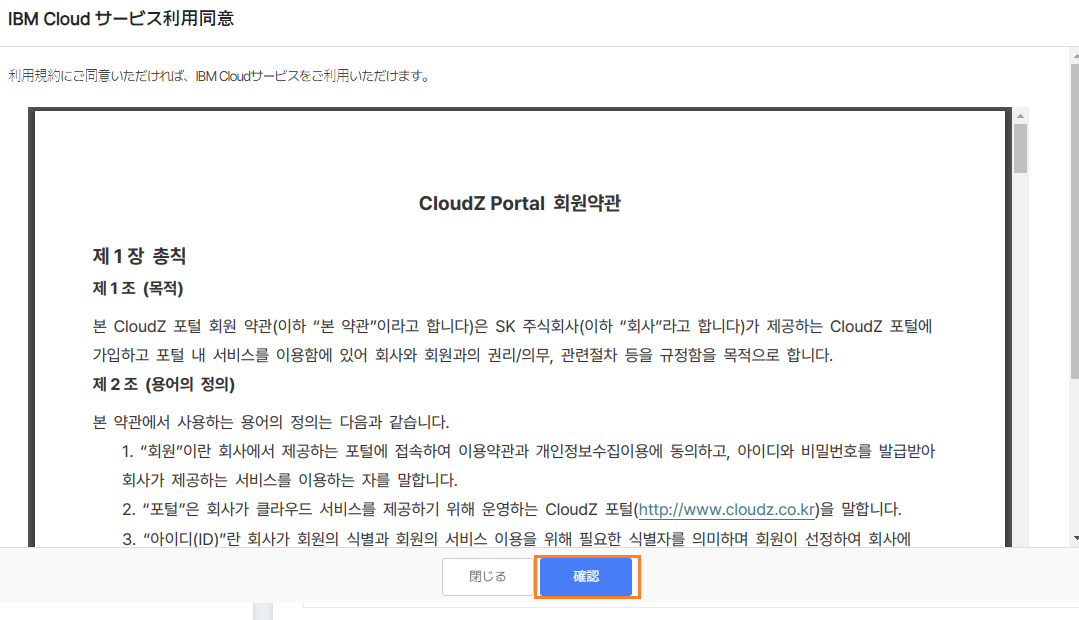Click list item 3 starting with "아이디(ID)"란
This screenshot has height=620, width=1079.
pyautogui.click(x=517, y=539)
